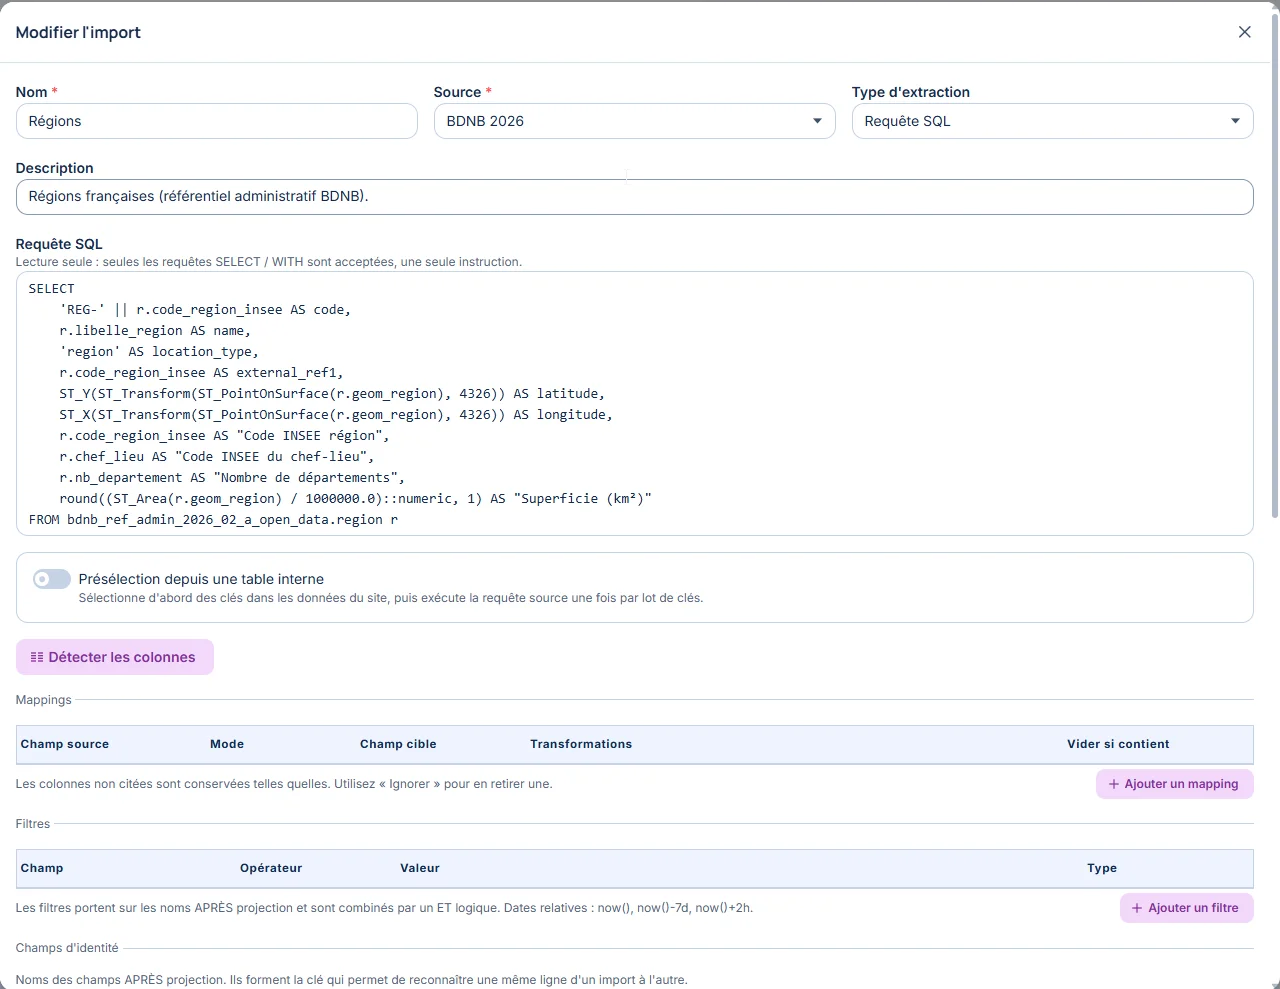Click the Requête SQL label

59,244
